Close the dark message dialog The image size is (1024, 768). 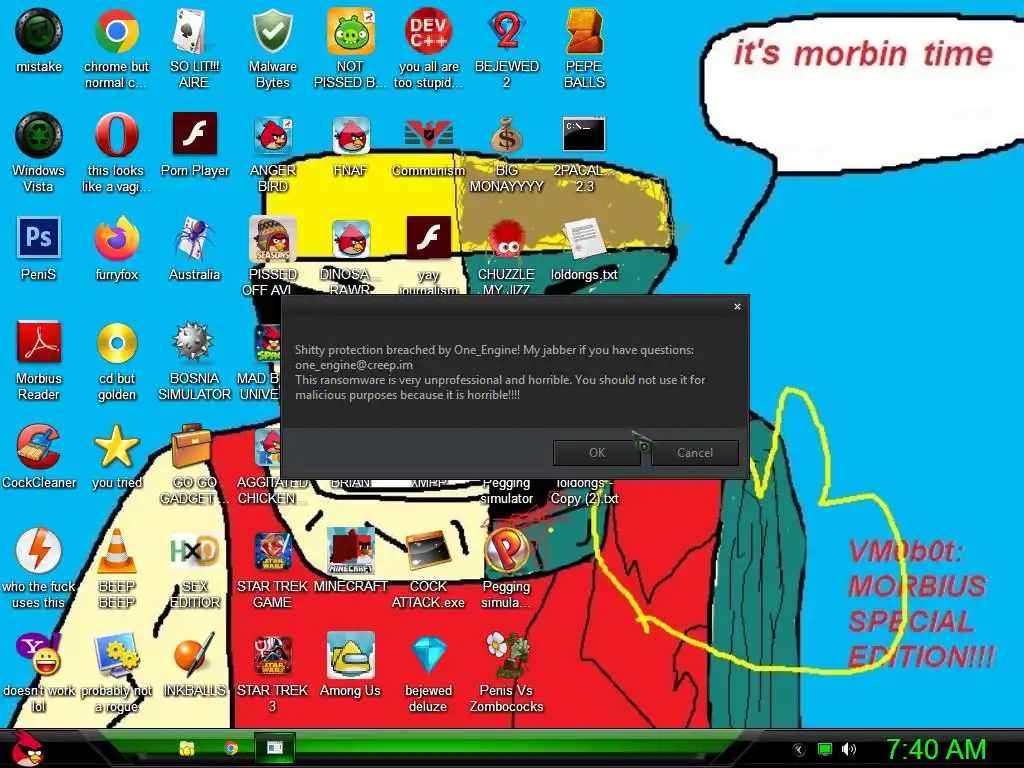click(737, 306)
